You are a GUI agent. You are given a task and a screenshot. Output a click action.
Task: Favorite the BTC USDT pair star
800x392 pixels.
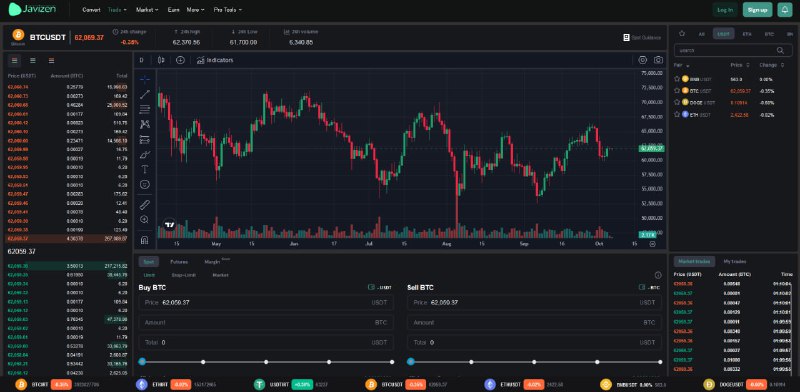677,90
